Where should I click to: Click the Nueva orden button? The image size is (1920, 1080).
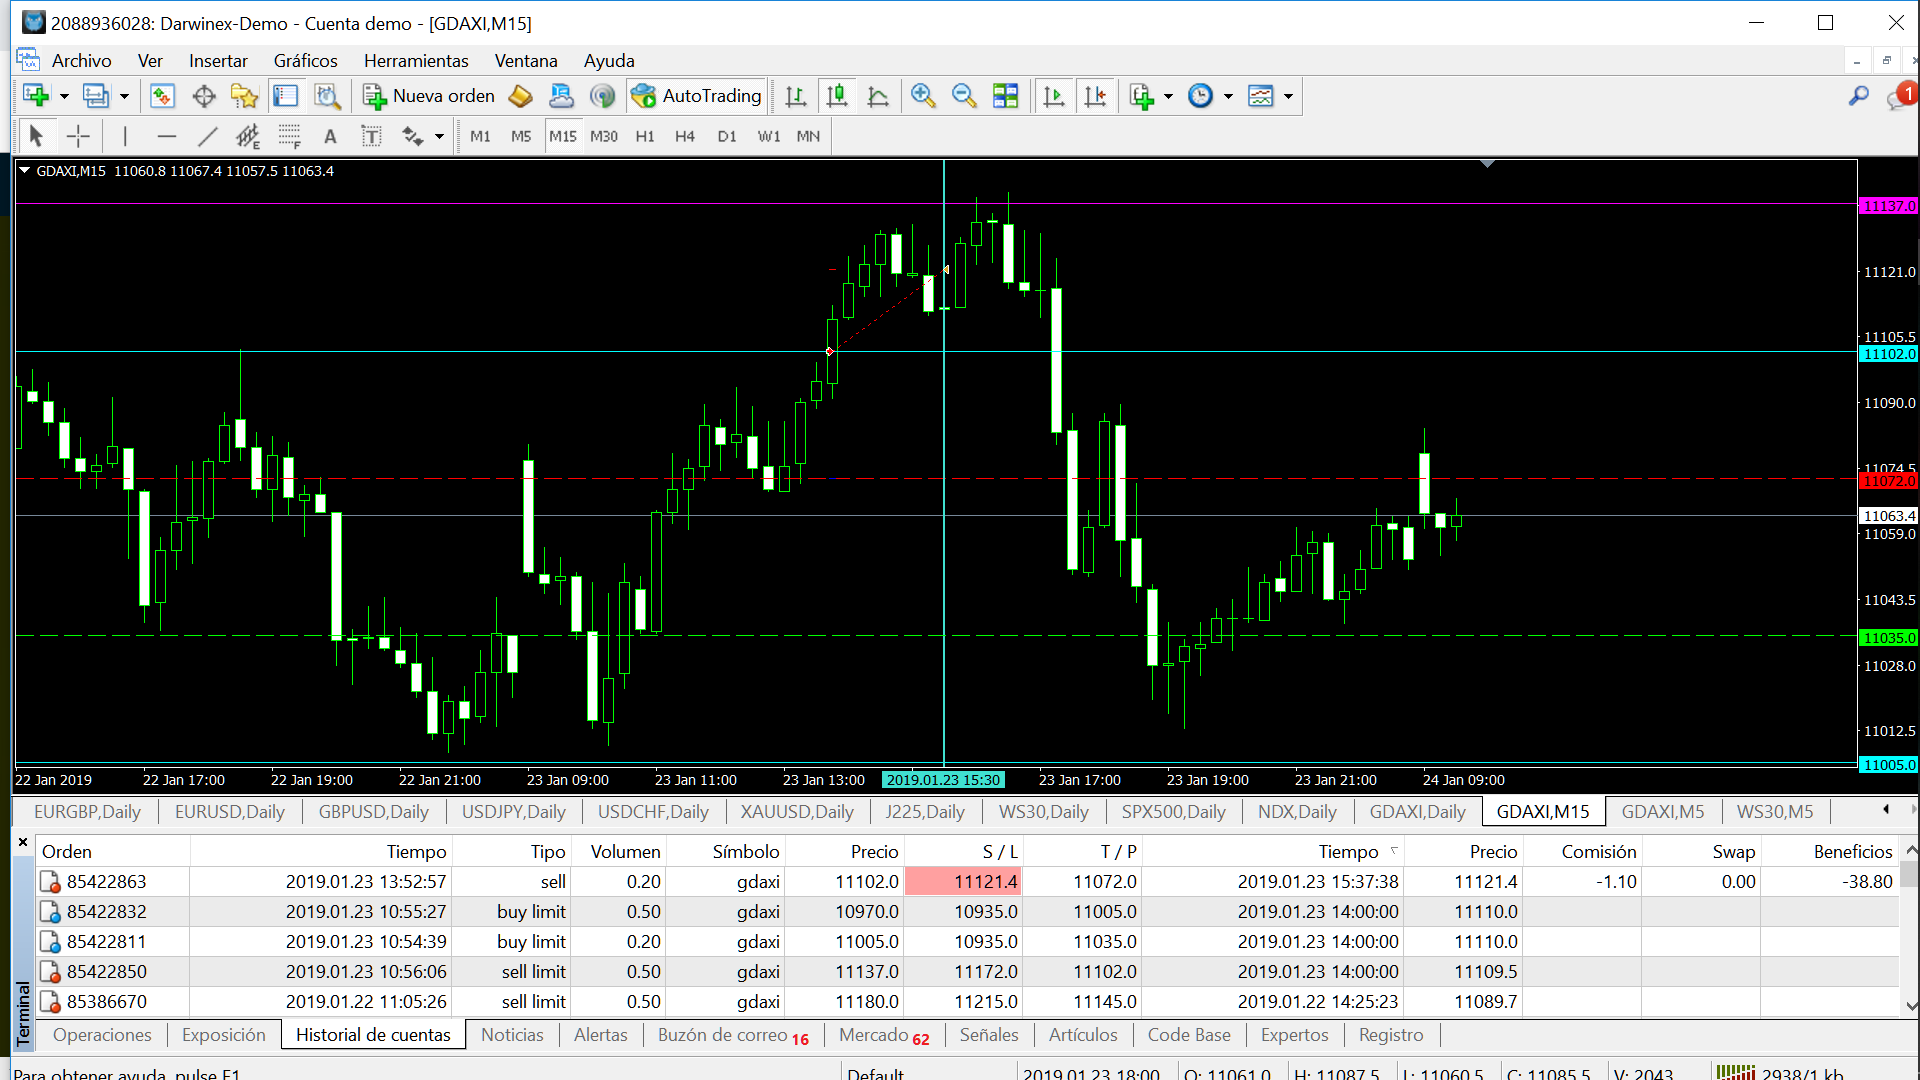click(x=430, y=96)
